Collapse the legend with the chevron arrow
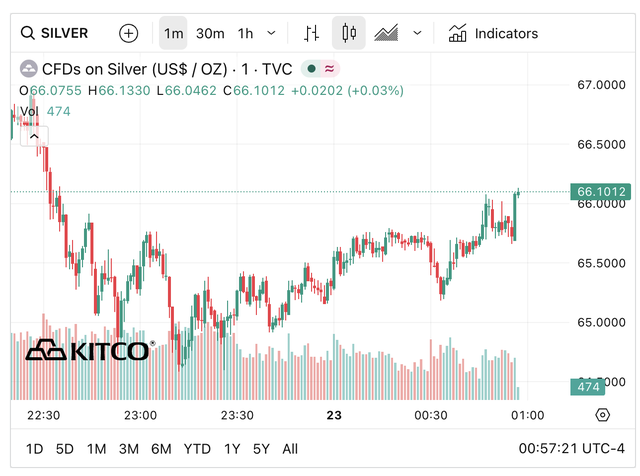Screen dimensions: 640x476 click(x=34, y=134)
